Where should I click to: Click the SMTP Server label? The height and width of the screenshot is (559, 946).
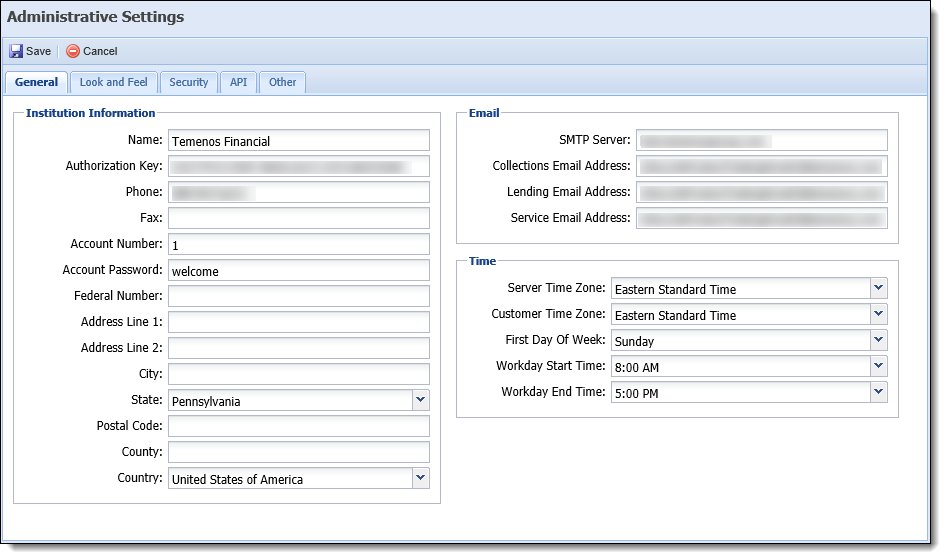tap(595, 140)
